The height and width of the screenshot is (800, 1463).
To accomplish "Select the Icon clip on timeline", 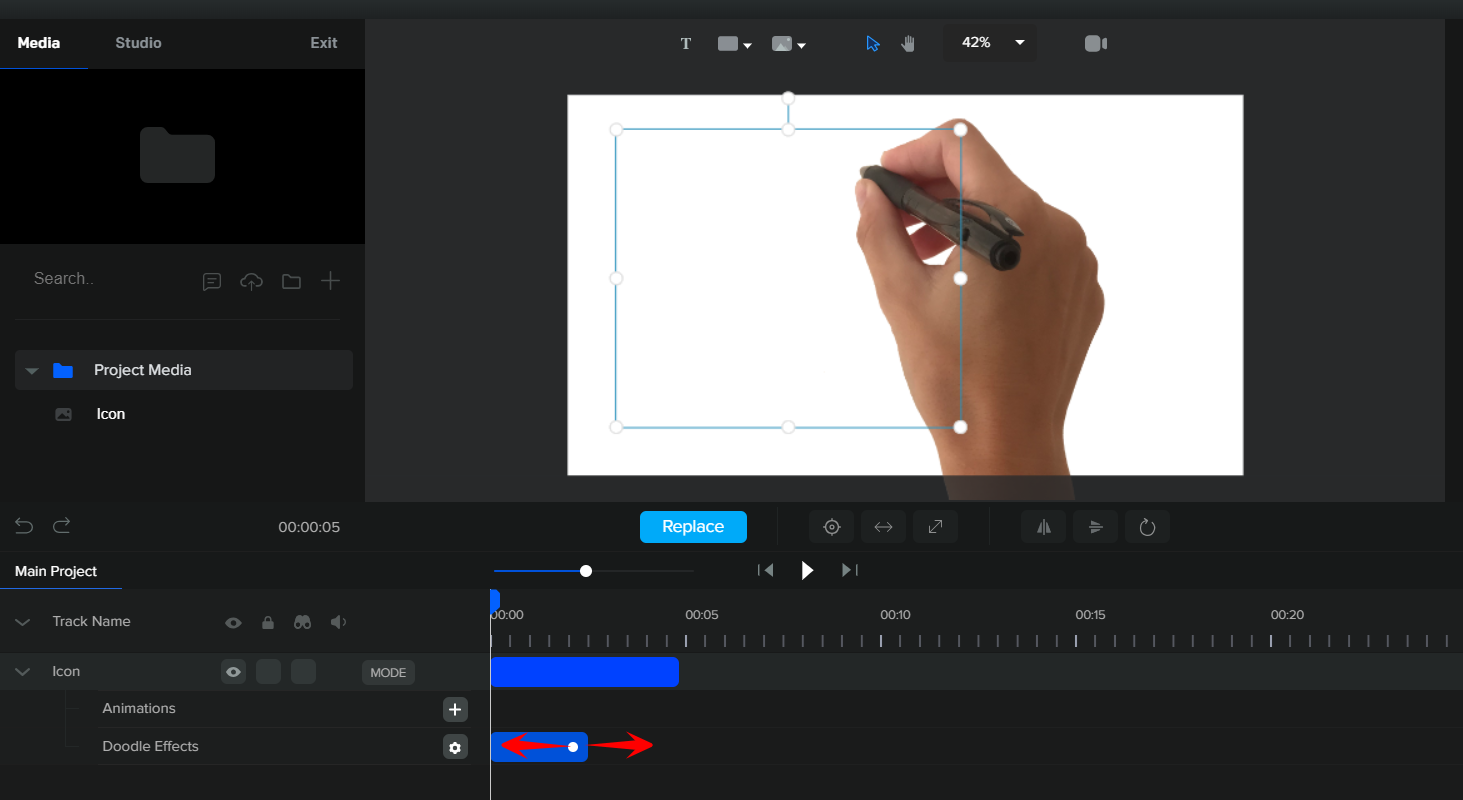I will coord(585,672).
